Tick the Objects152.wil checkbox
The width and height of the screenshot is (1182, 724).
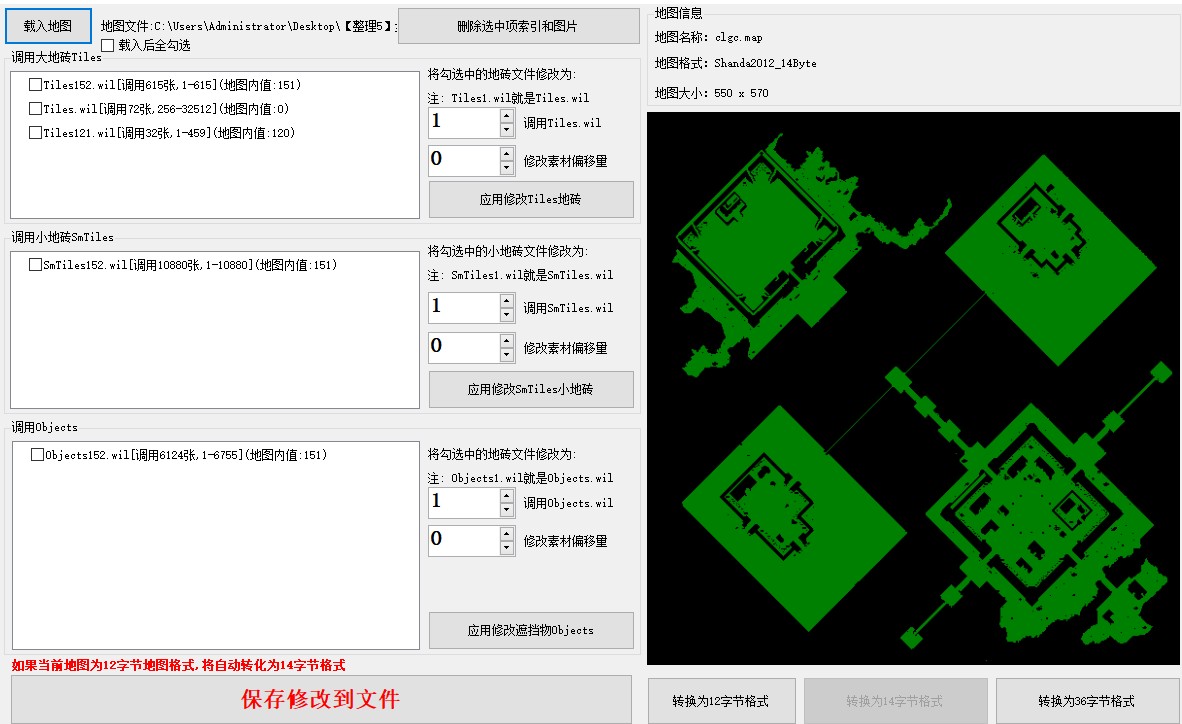[x=37, y=455]
